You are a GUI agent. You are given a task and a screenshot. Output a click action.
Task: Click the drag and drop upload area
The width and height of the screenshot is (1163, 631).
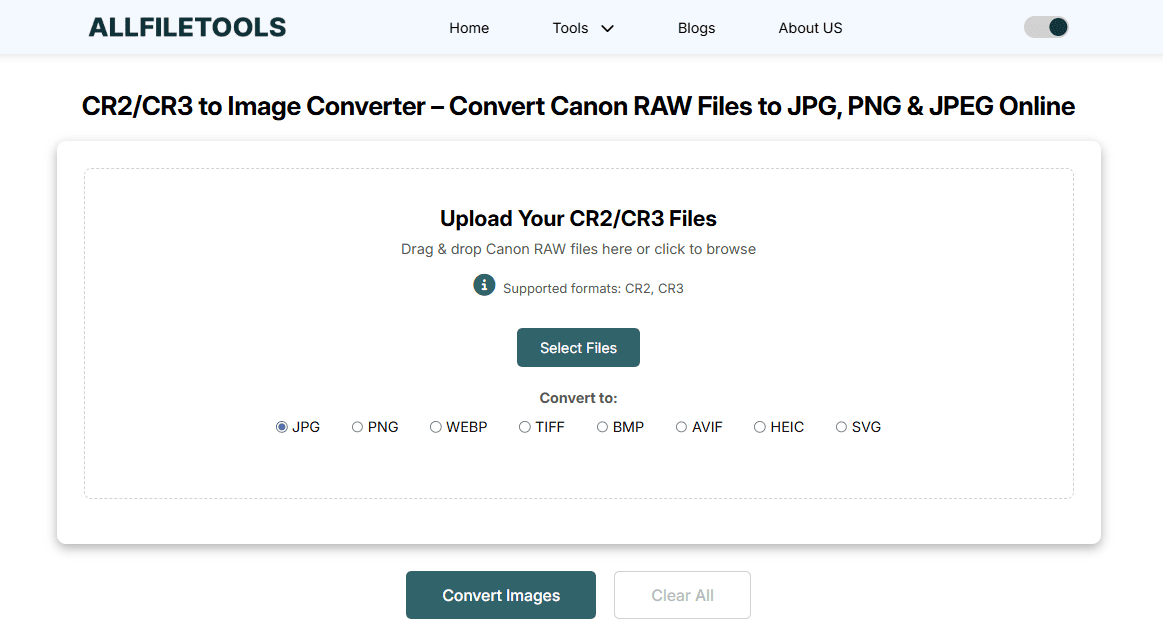578,248
